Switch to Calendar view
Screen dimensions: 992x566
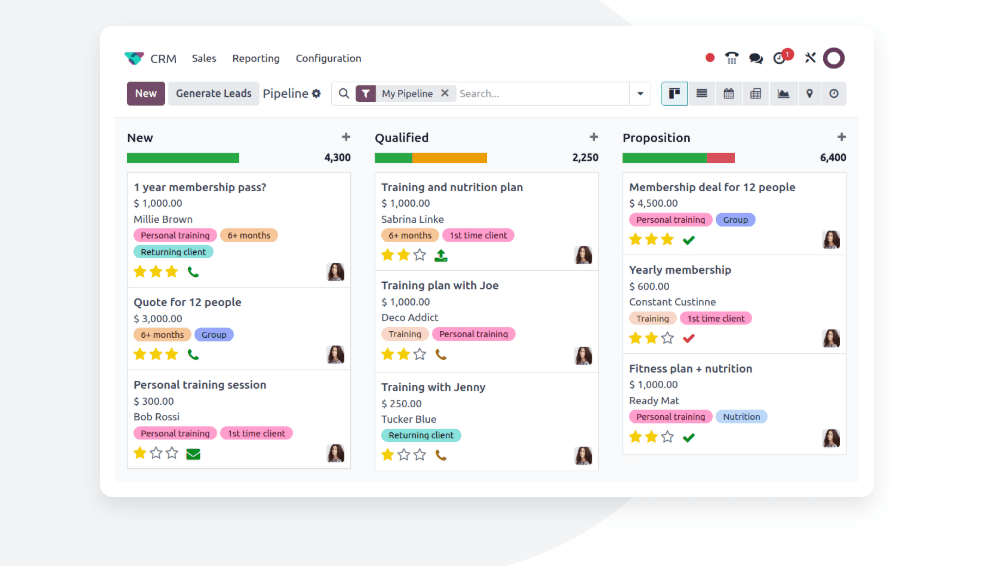(729, 94)
